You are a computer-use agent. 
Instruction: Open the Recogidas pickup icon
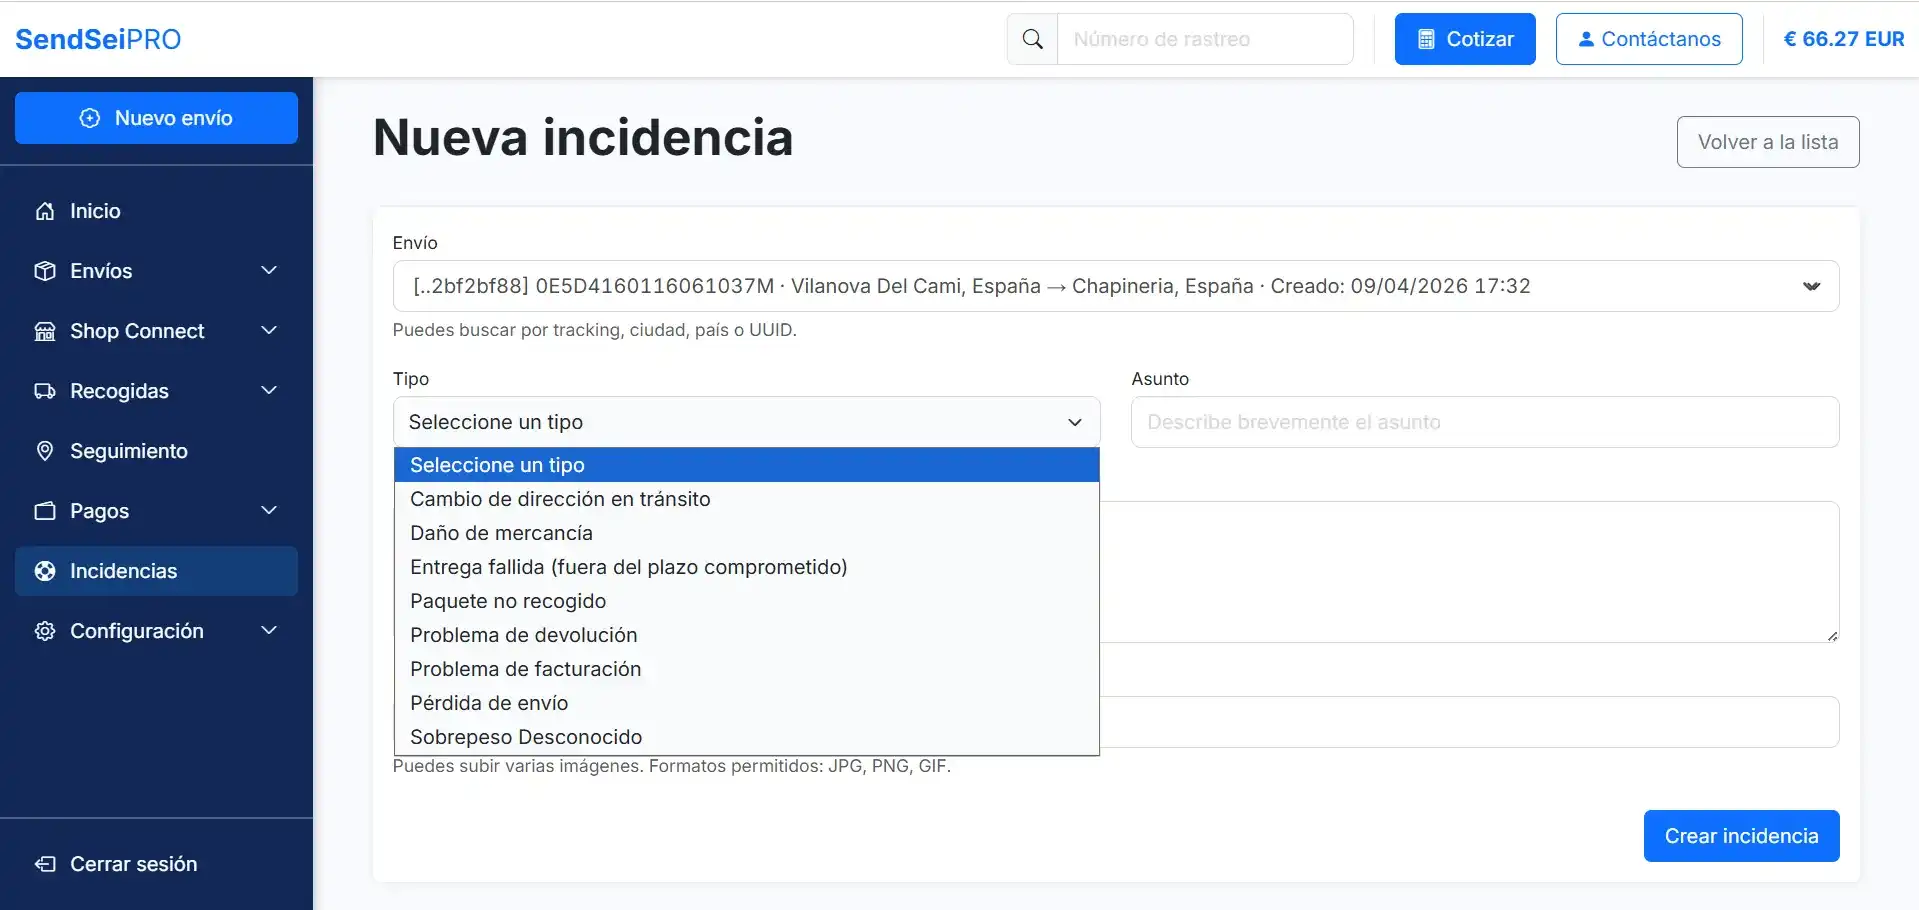click(x=45, y=390)
